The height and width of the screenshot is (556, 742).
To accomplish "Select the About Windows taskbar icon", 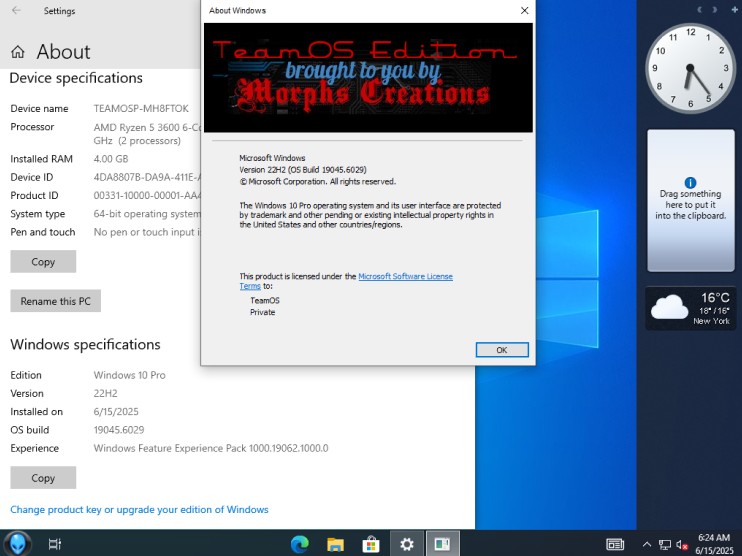I will (x=442, y=544).
